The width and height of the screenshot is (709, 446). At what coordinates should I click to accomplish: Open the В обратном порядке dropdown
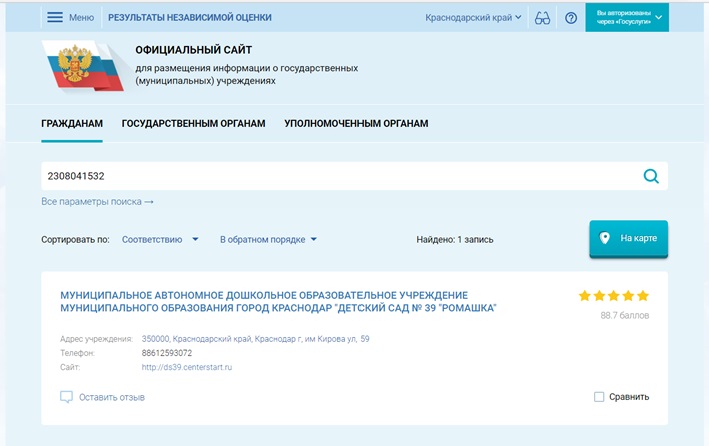(268, 239)
